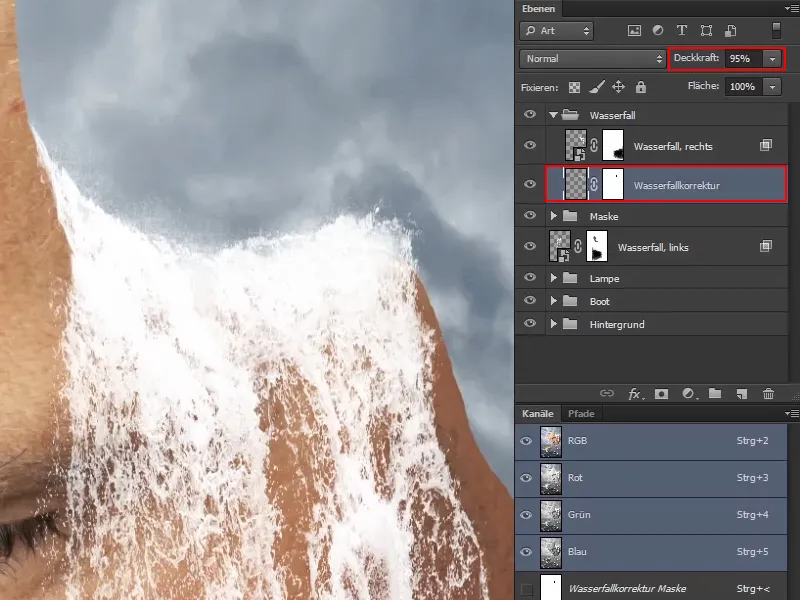Click the Deckkraft scrubby label

(x=696, y=58)
